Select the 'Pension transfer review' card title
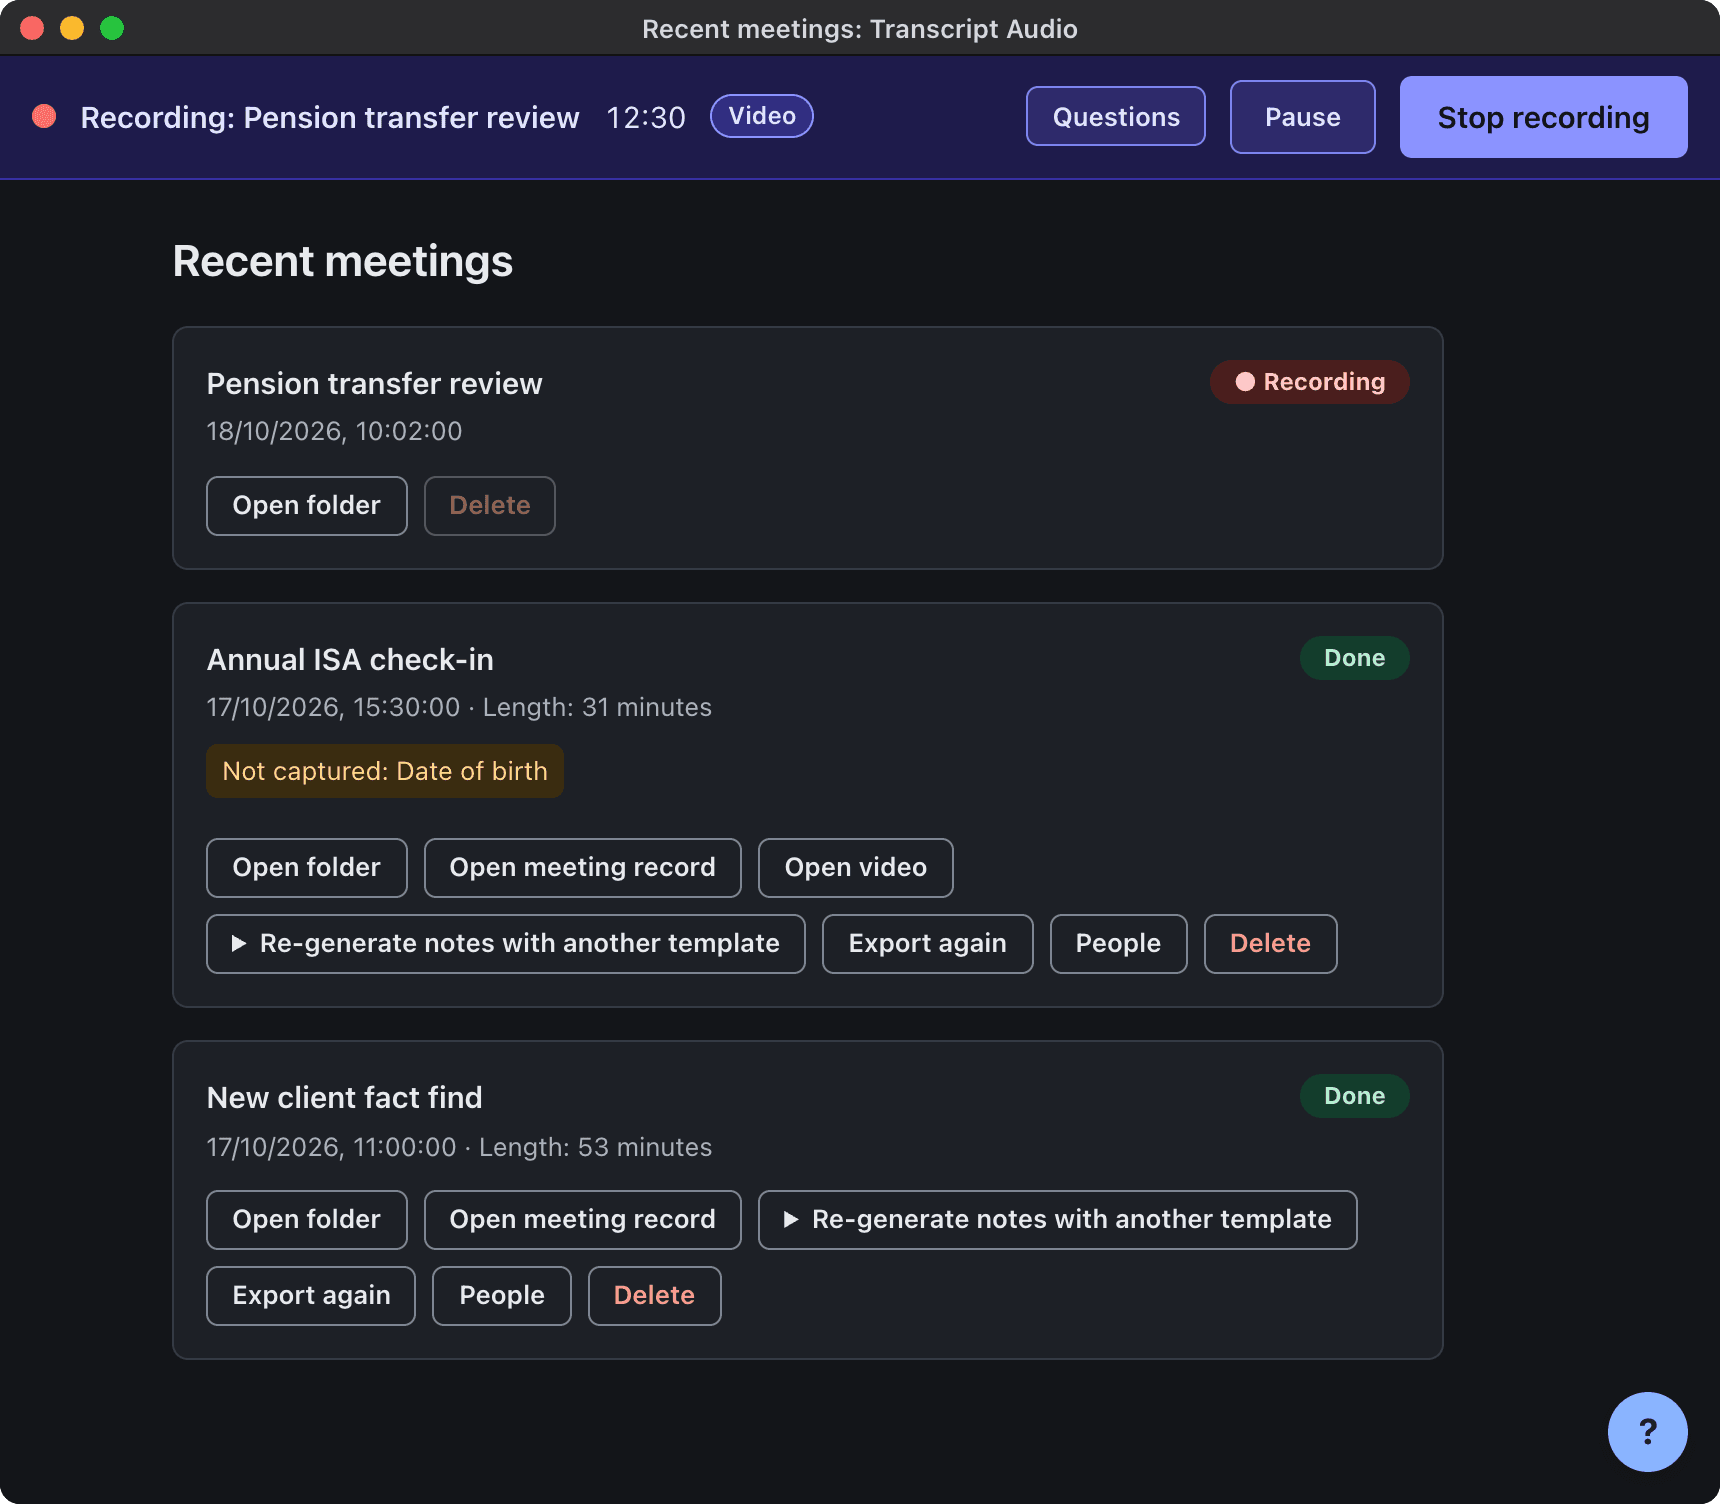1720x1504 pixels. pos(374,384)
